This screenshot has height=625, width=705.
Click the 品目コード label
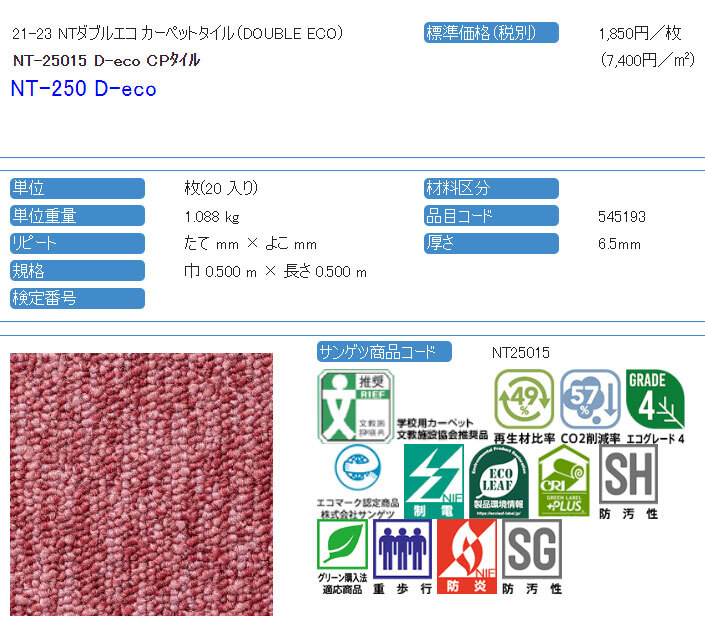coord(491,215)
